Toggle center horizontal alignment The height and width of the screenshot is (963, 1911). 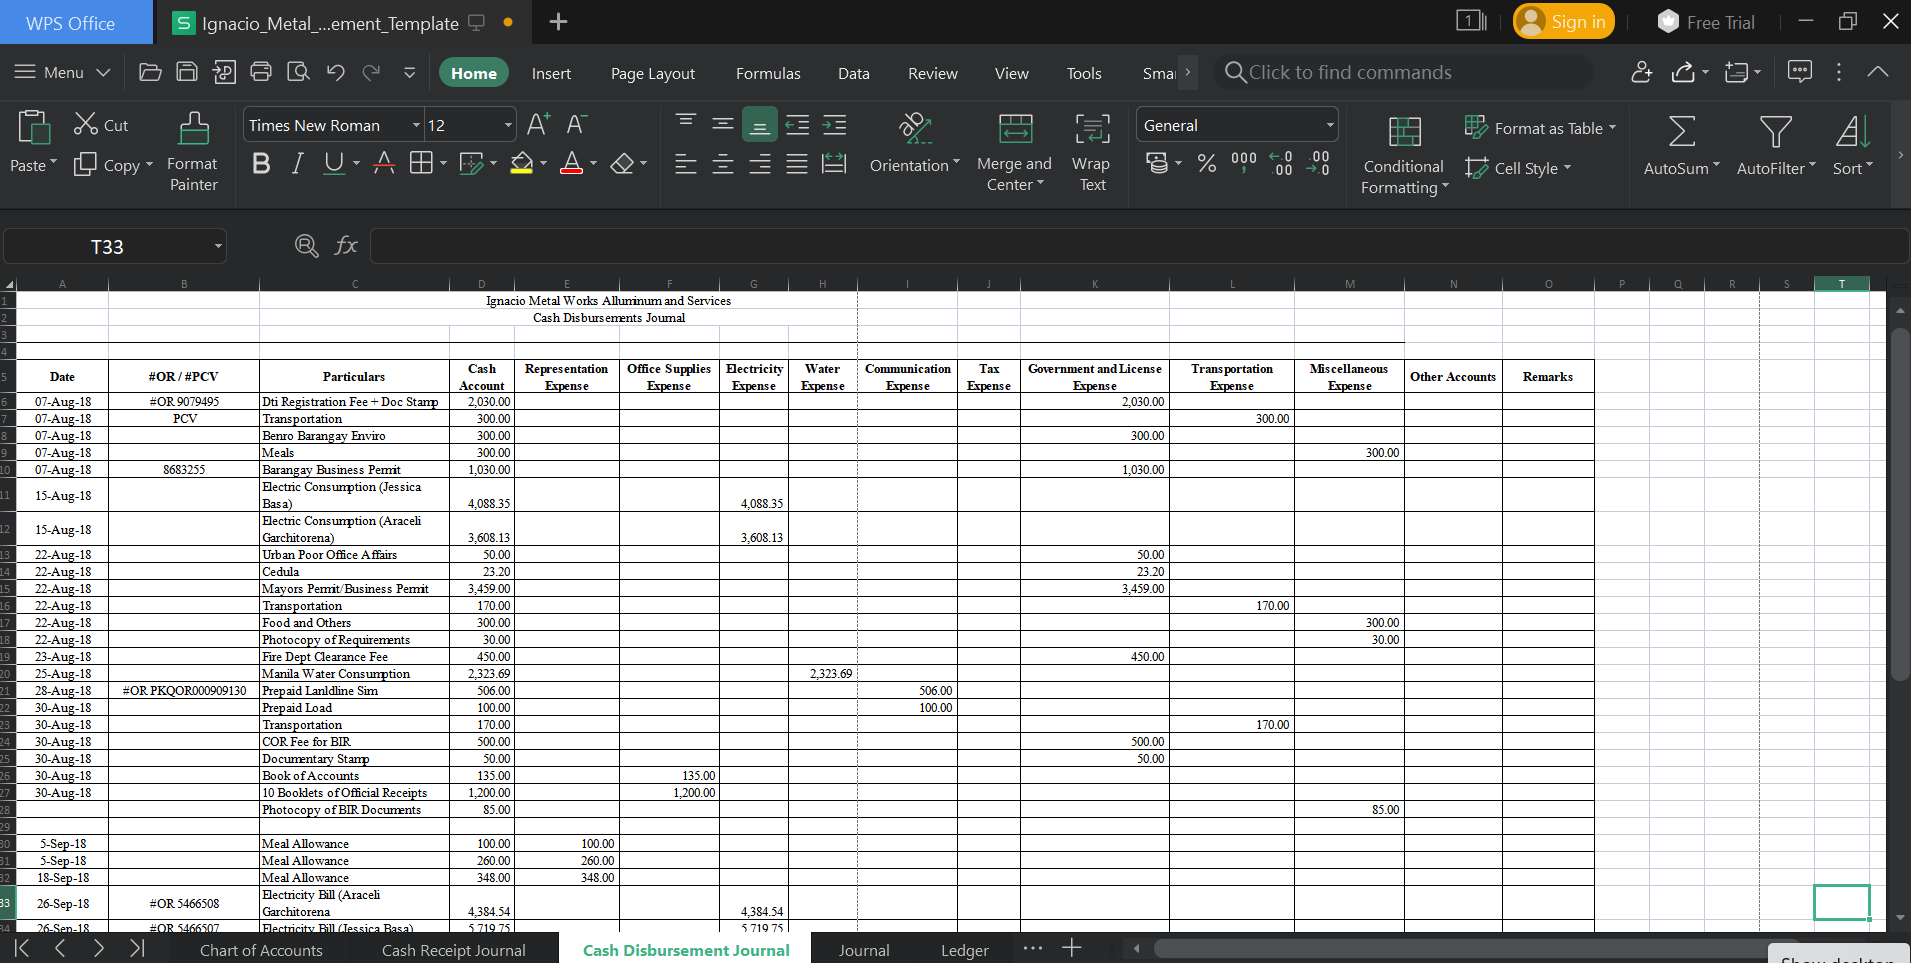722,164
